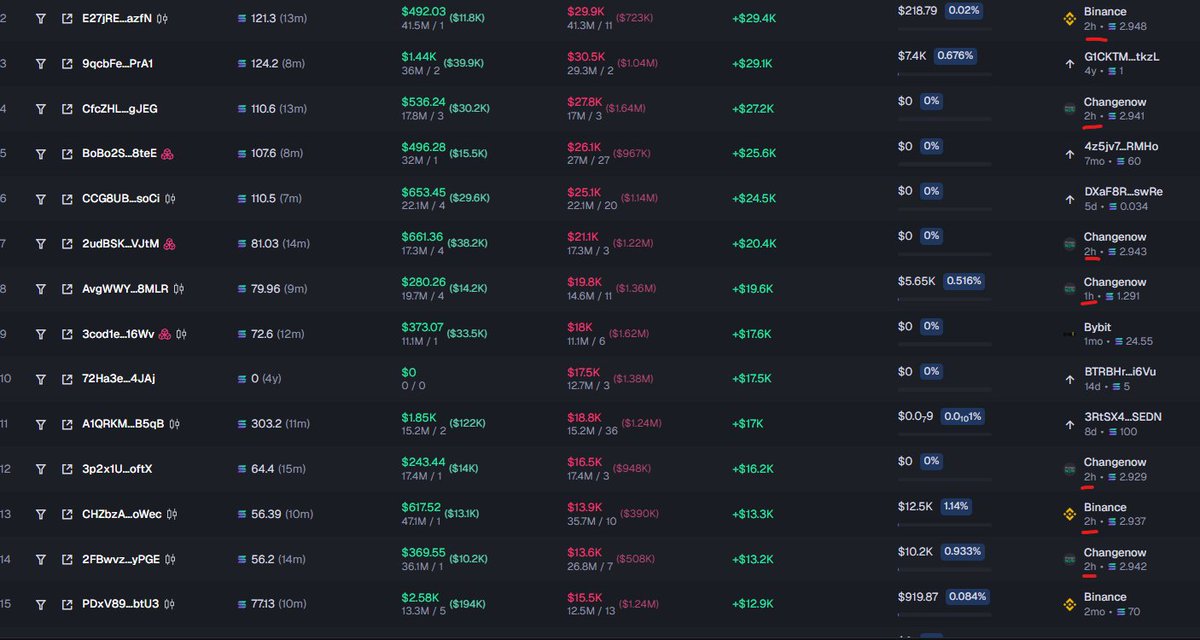Open wallet address PDxV89...btU3
1200x640 pixels.
pyautogui.click(x=121, y=604)
